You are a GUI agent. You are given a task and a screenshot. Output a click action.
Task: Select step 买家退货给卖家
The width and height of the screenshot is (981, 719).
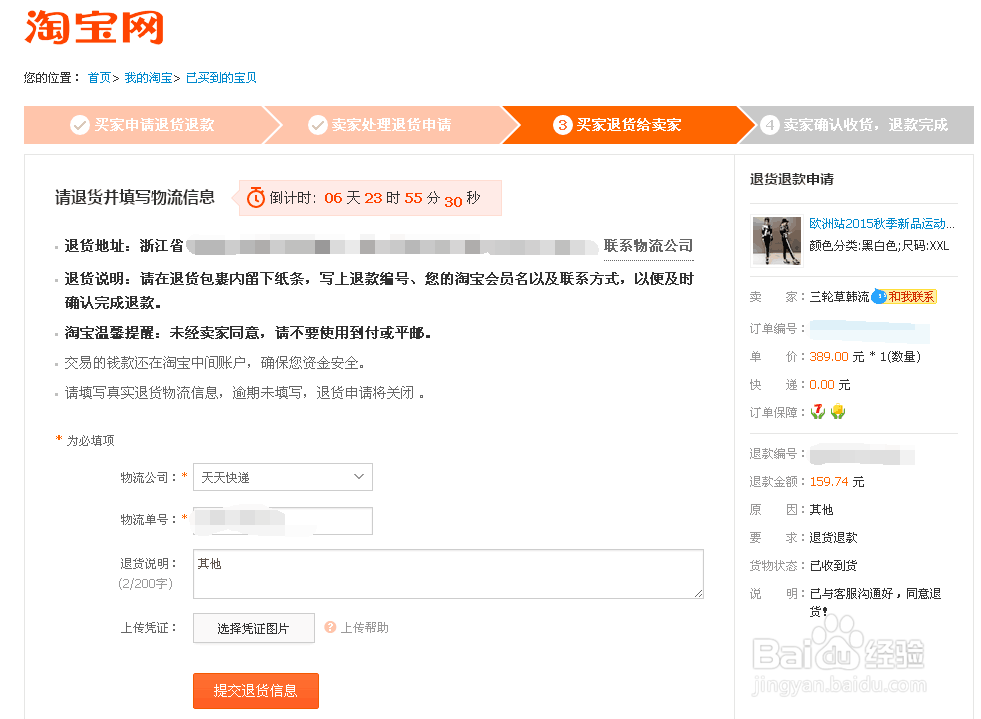628,125
